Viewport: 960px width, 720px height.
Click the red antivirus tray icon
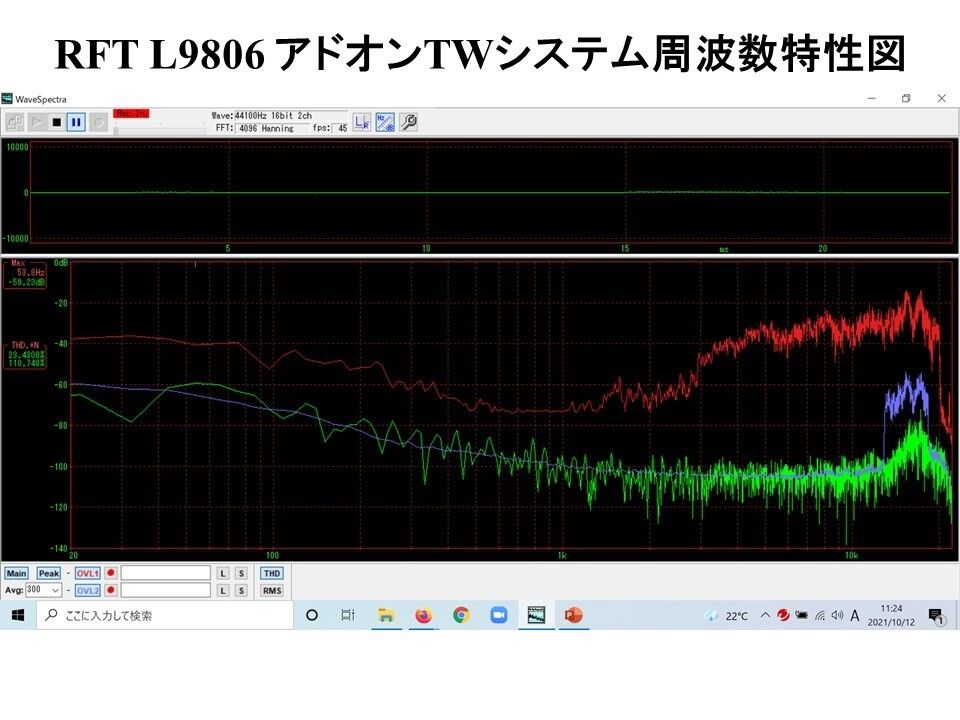coord(783,615)
